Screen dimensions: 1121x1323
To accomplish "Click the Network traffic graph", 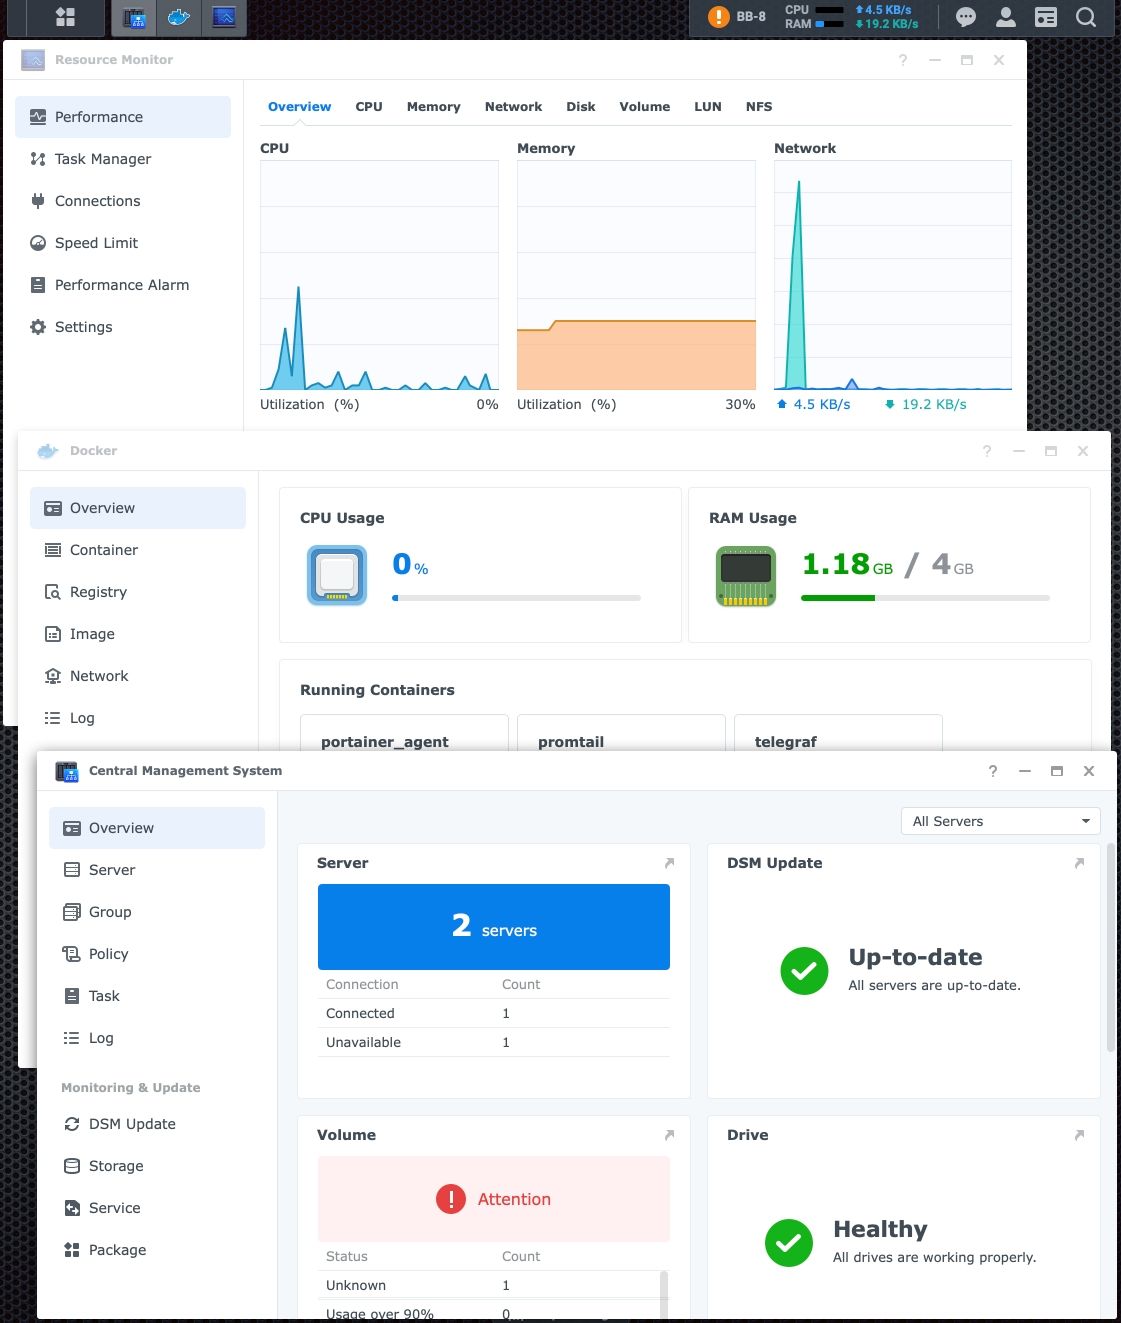I will pos(893,275).
